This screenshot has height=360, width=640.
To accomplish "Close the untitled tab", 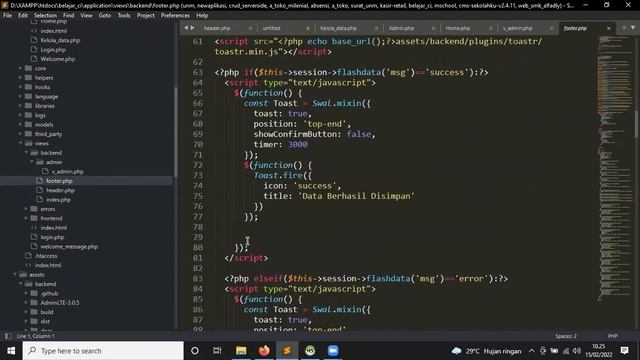I will (308, 28).
